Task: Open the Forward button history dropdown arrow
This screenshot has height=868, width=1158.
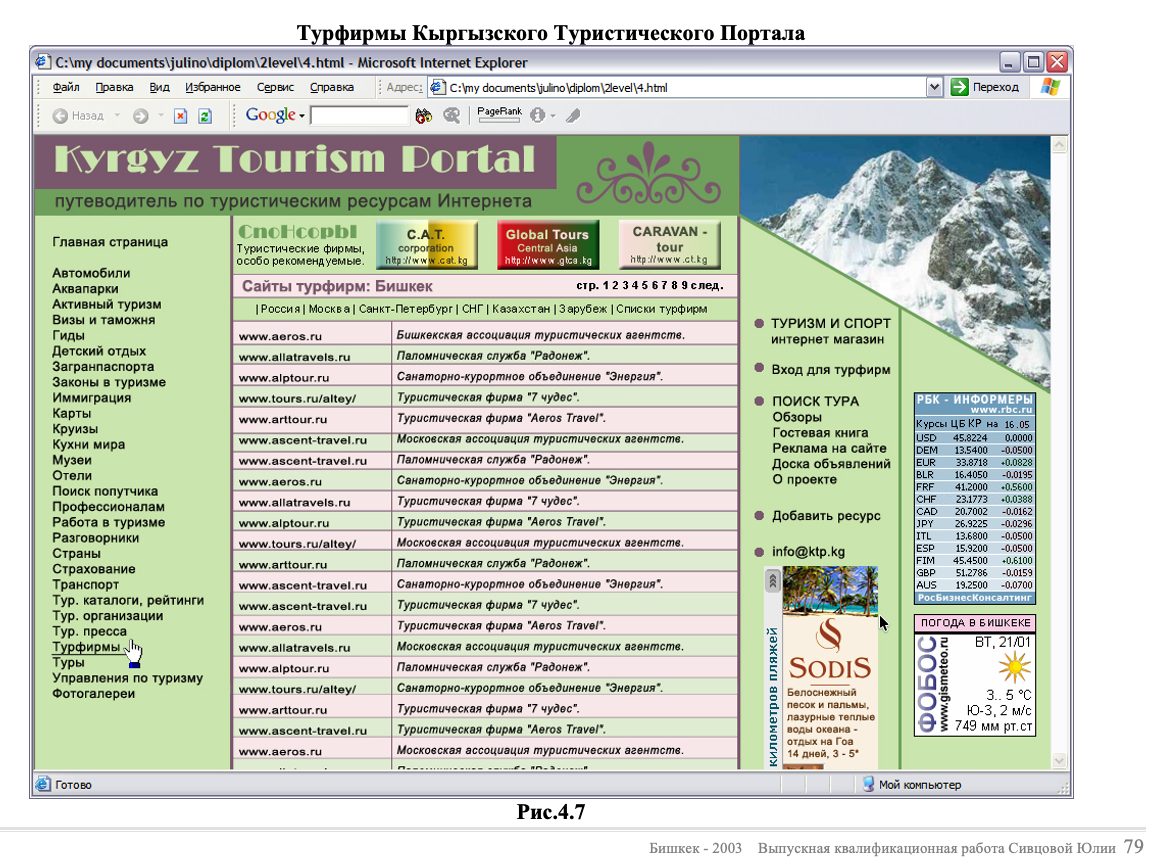Action: (x=160, y=116)
